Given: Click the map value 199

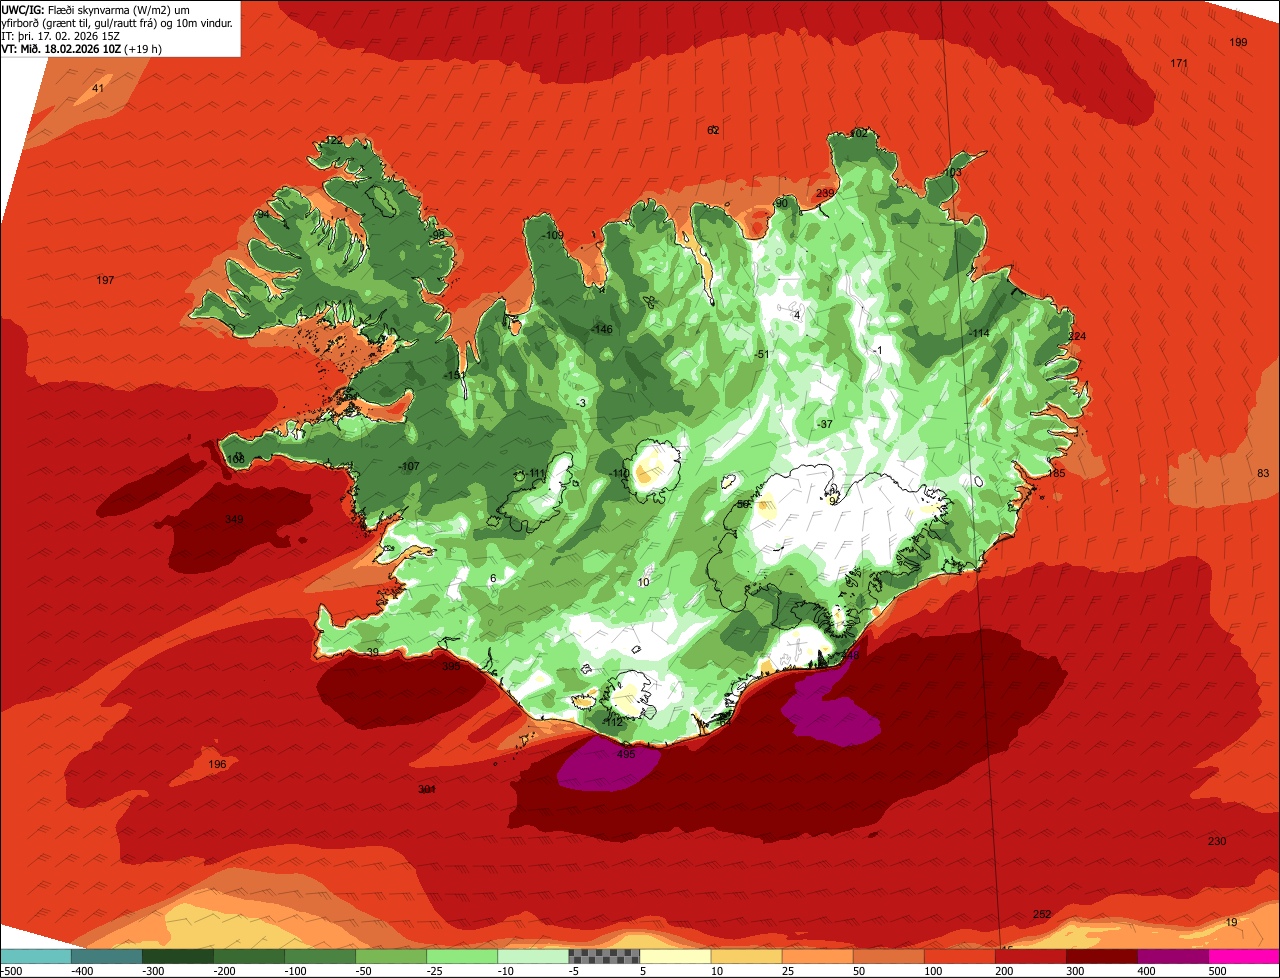Looking at the screenshot, I should coord(1238,42).
